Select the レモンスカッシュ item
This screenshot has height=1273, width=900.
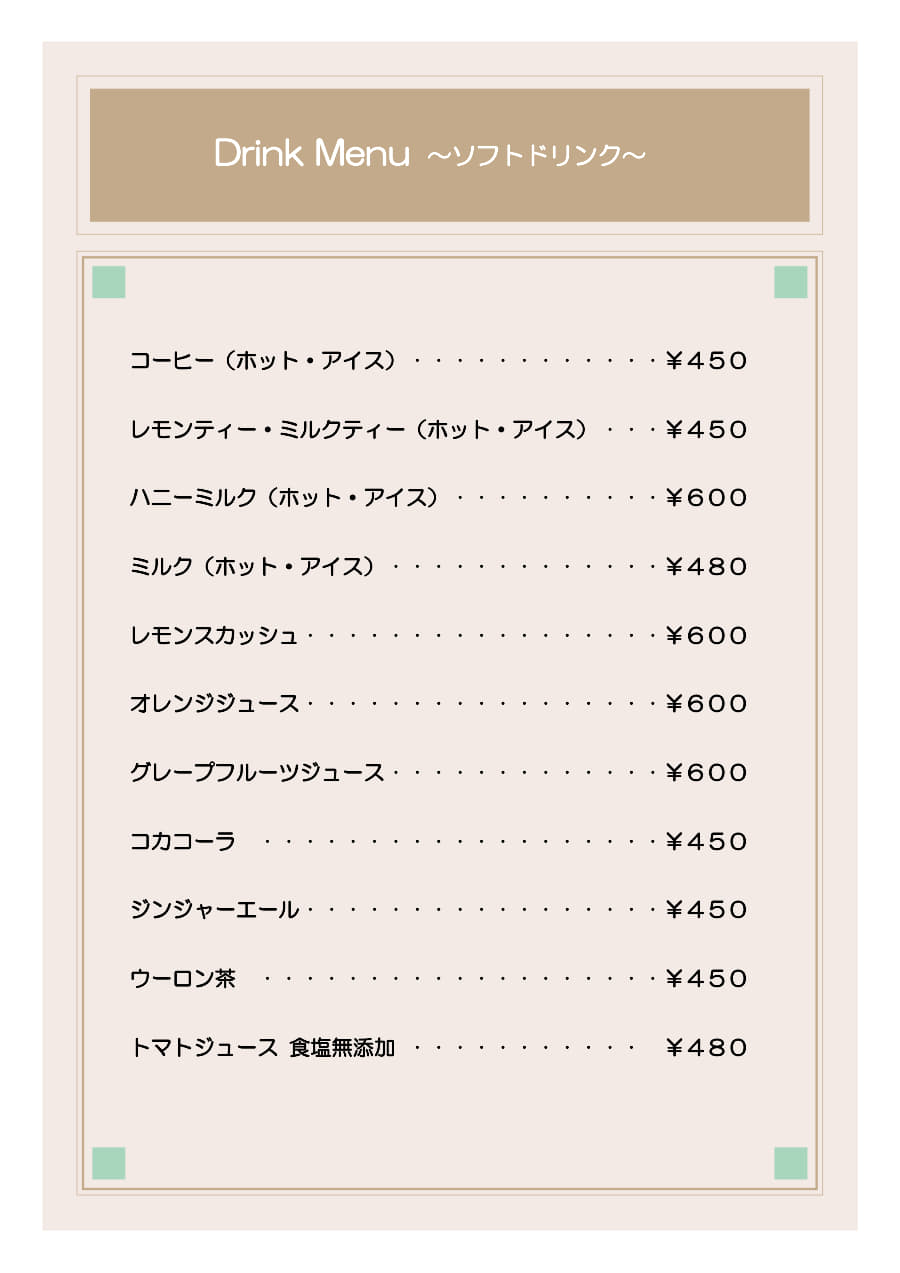click(214, 636)
